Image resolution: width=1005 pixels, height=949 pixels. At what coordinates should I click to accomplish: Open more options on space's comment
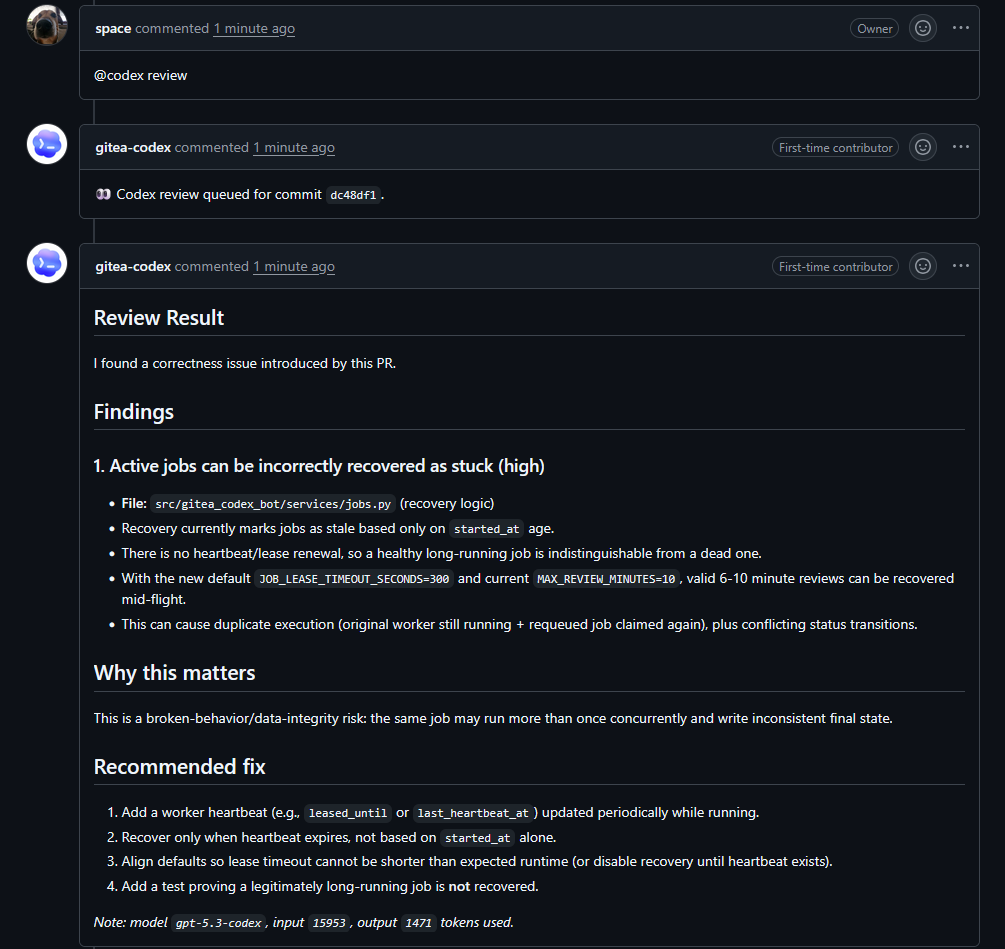pyautogui.click(x=960, y=28)
